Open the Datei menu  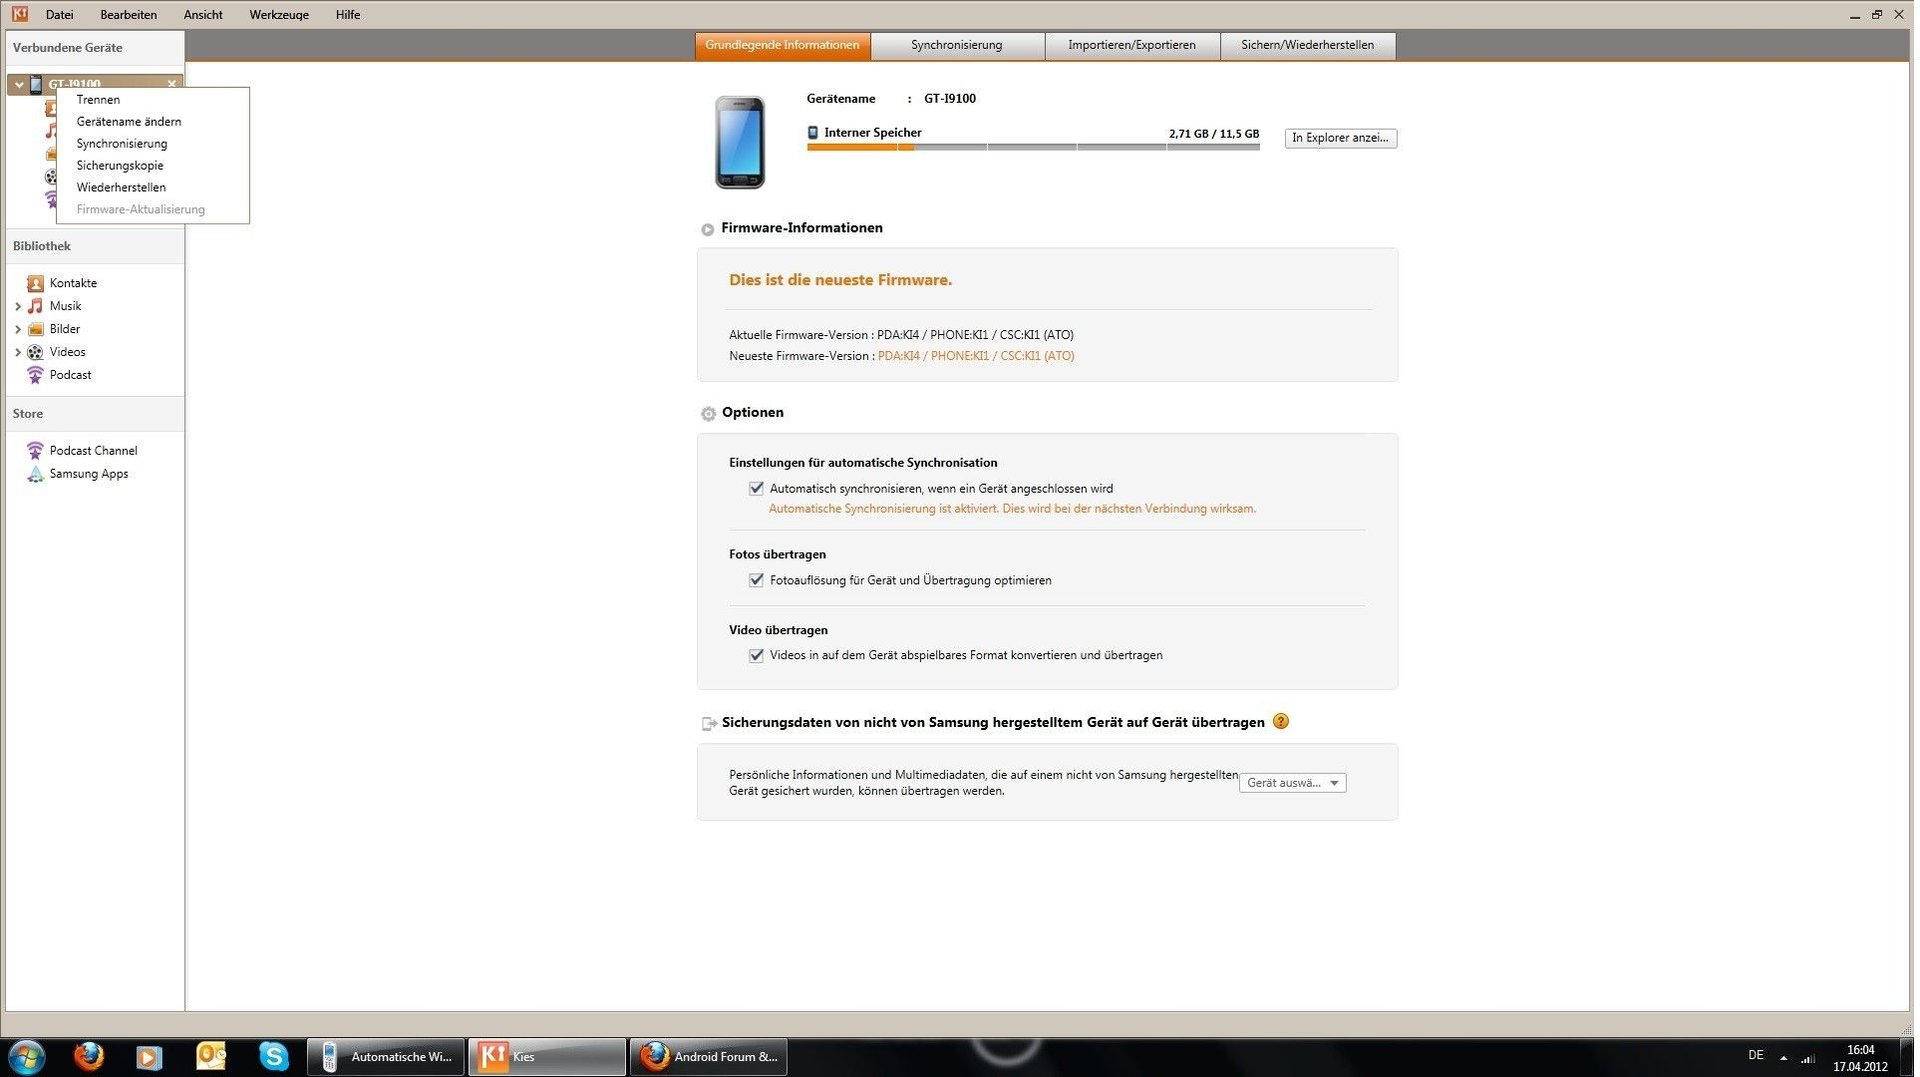(x=60, y=15)
